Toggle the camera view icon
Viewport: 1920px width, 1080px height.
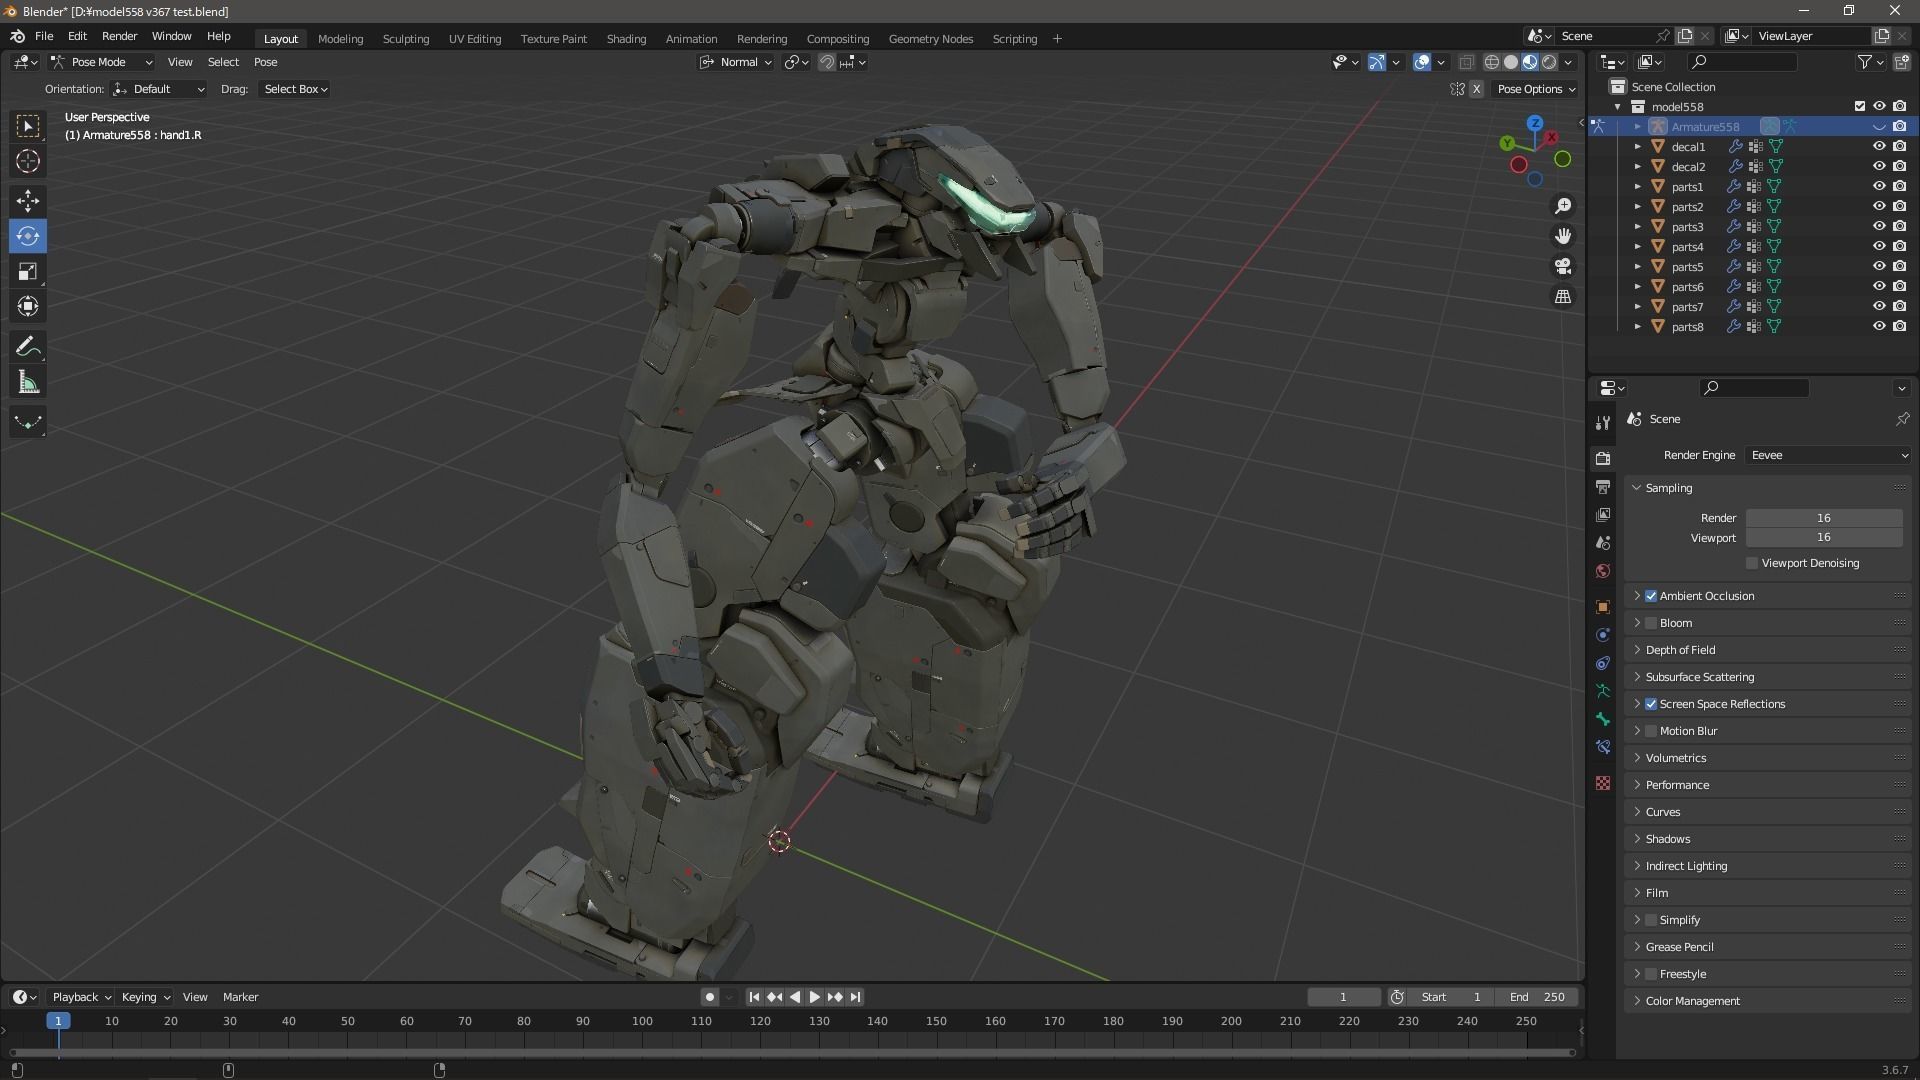(x=1562, y=266)
